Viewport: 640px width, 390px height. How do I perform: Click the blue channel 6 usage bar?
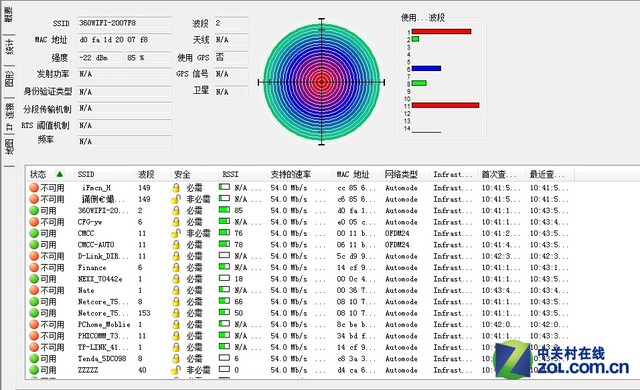426,68
